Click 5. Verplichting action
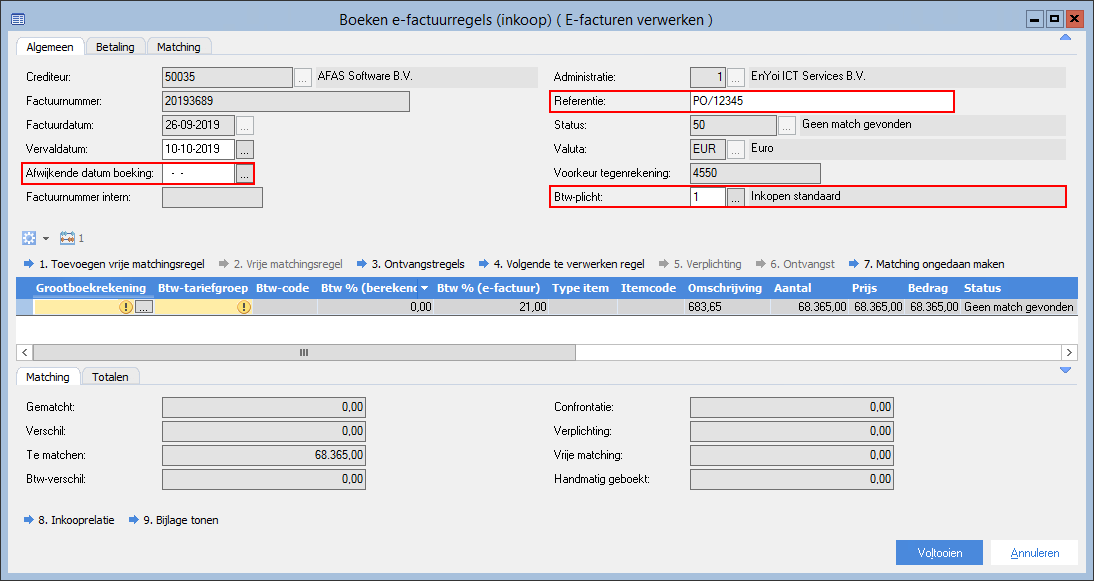Viewport: 1094px width, 581px height. 700,264
